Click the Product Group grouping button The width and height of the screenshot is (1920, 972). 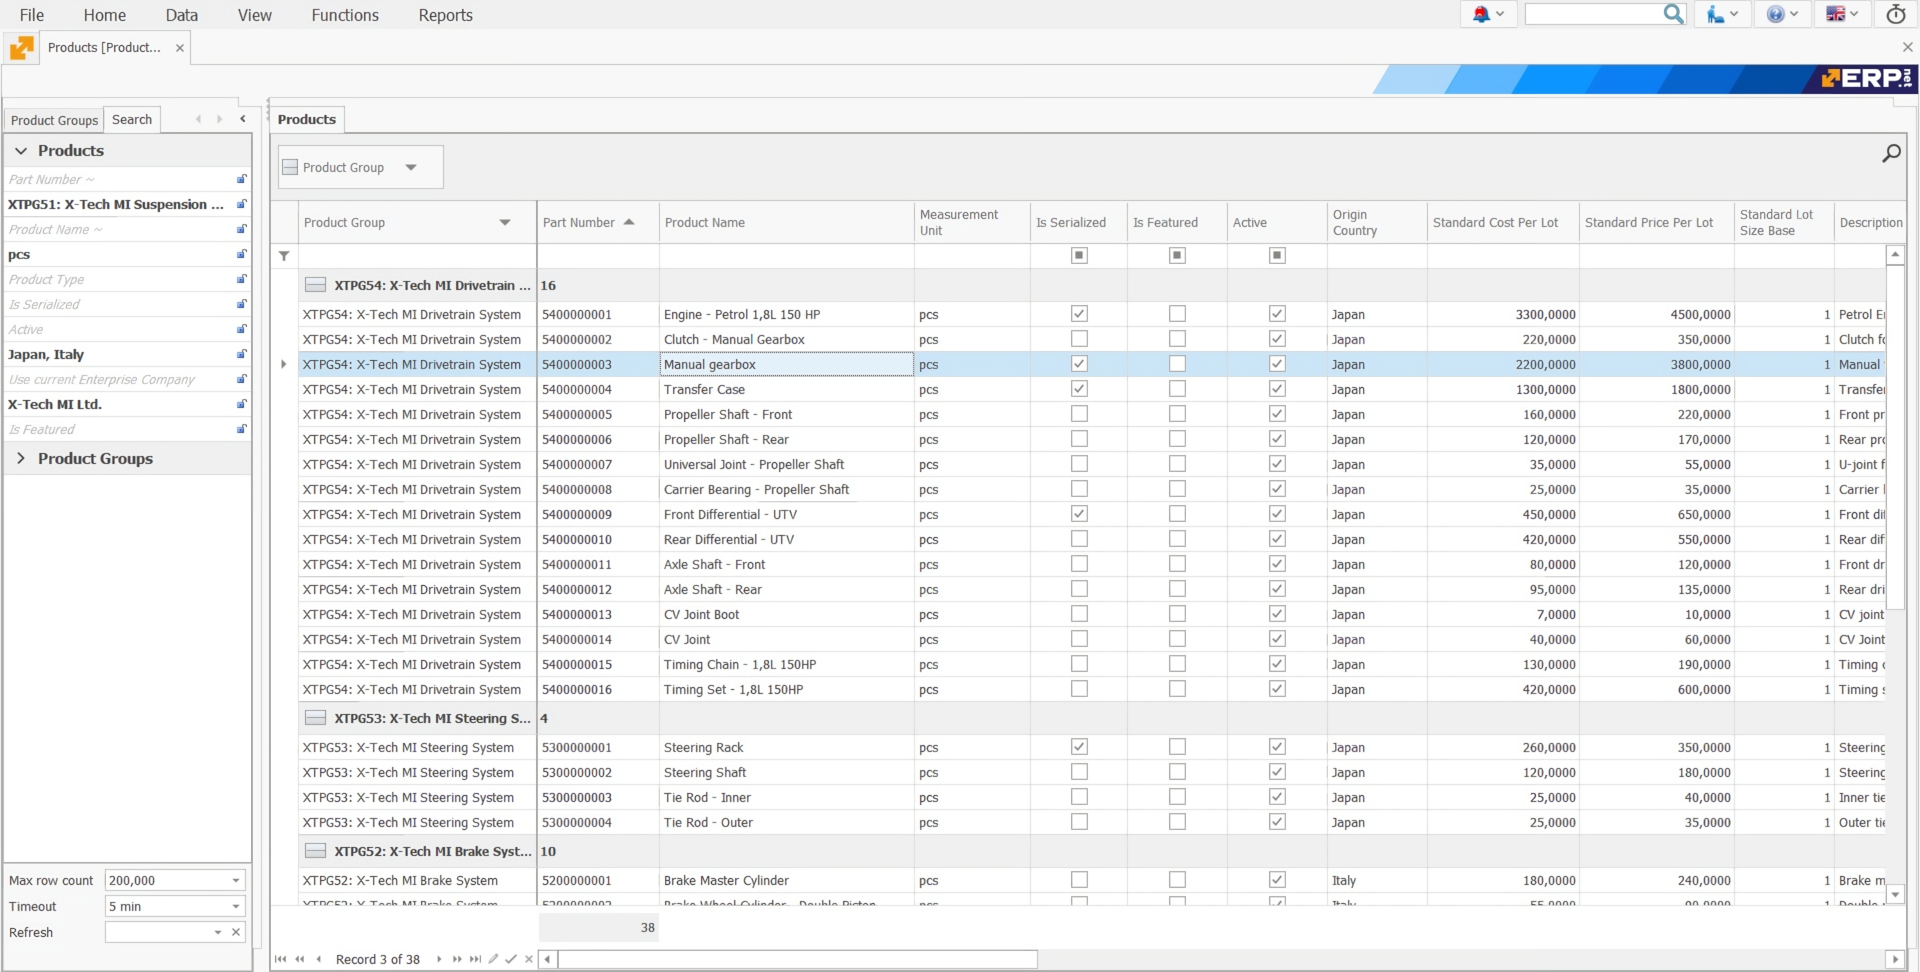344,167
